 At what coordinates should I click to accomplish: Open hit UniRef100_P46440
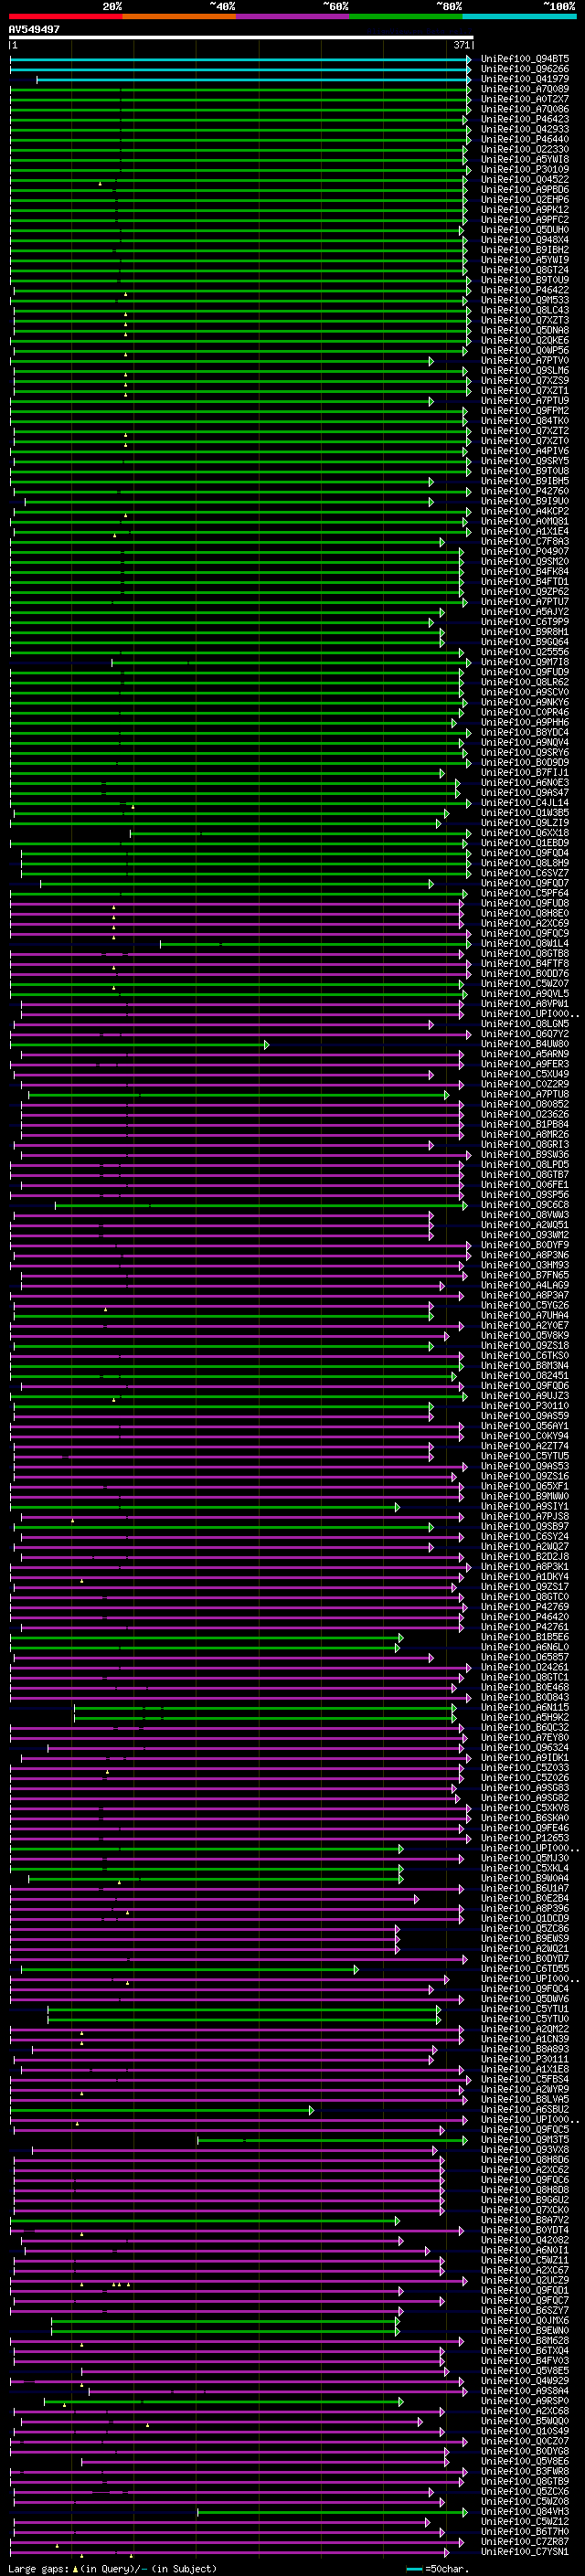(x=525, y=140)
